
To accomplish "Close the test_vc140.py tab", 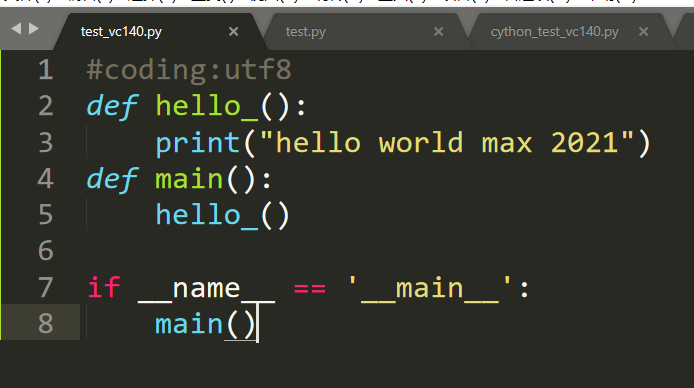I will point(233,31).
